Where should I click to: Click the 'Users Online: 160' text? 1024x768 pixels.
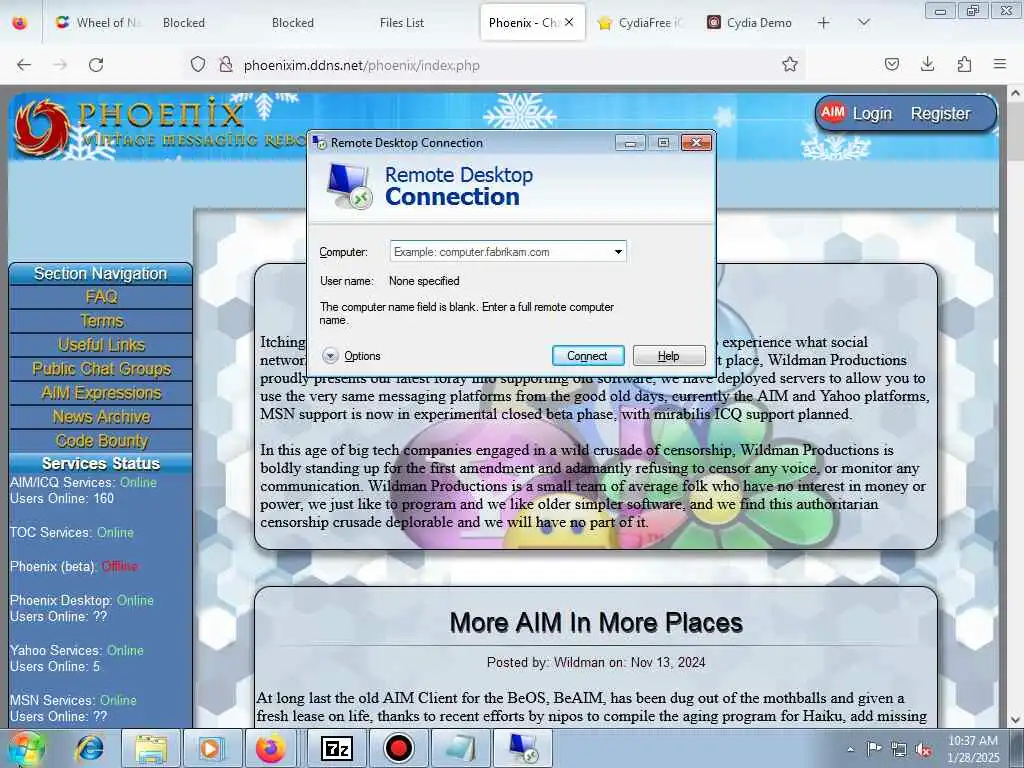click(x=62, y=498)
